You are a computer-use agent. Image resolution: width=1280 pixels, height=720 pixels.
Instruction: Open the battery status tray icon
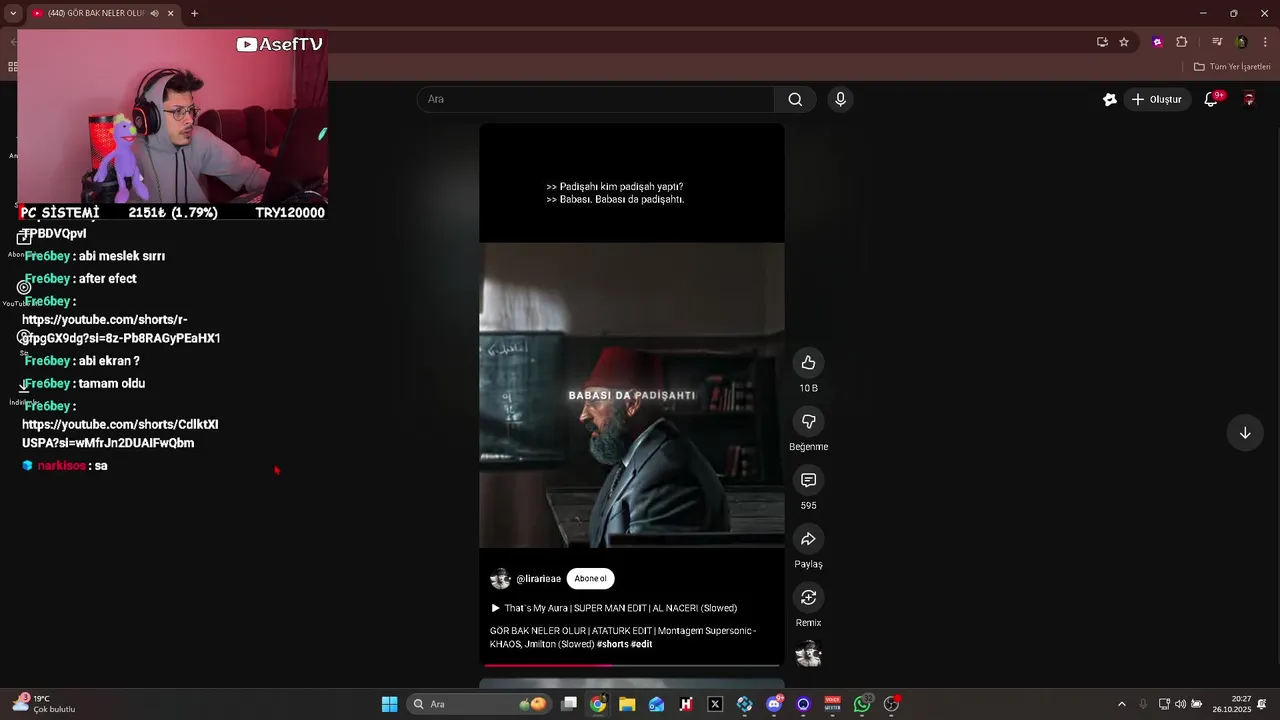(x=1197, y=704)
